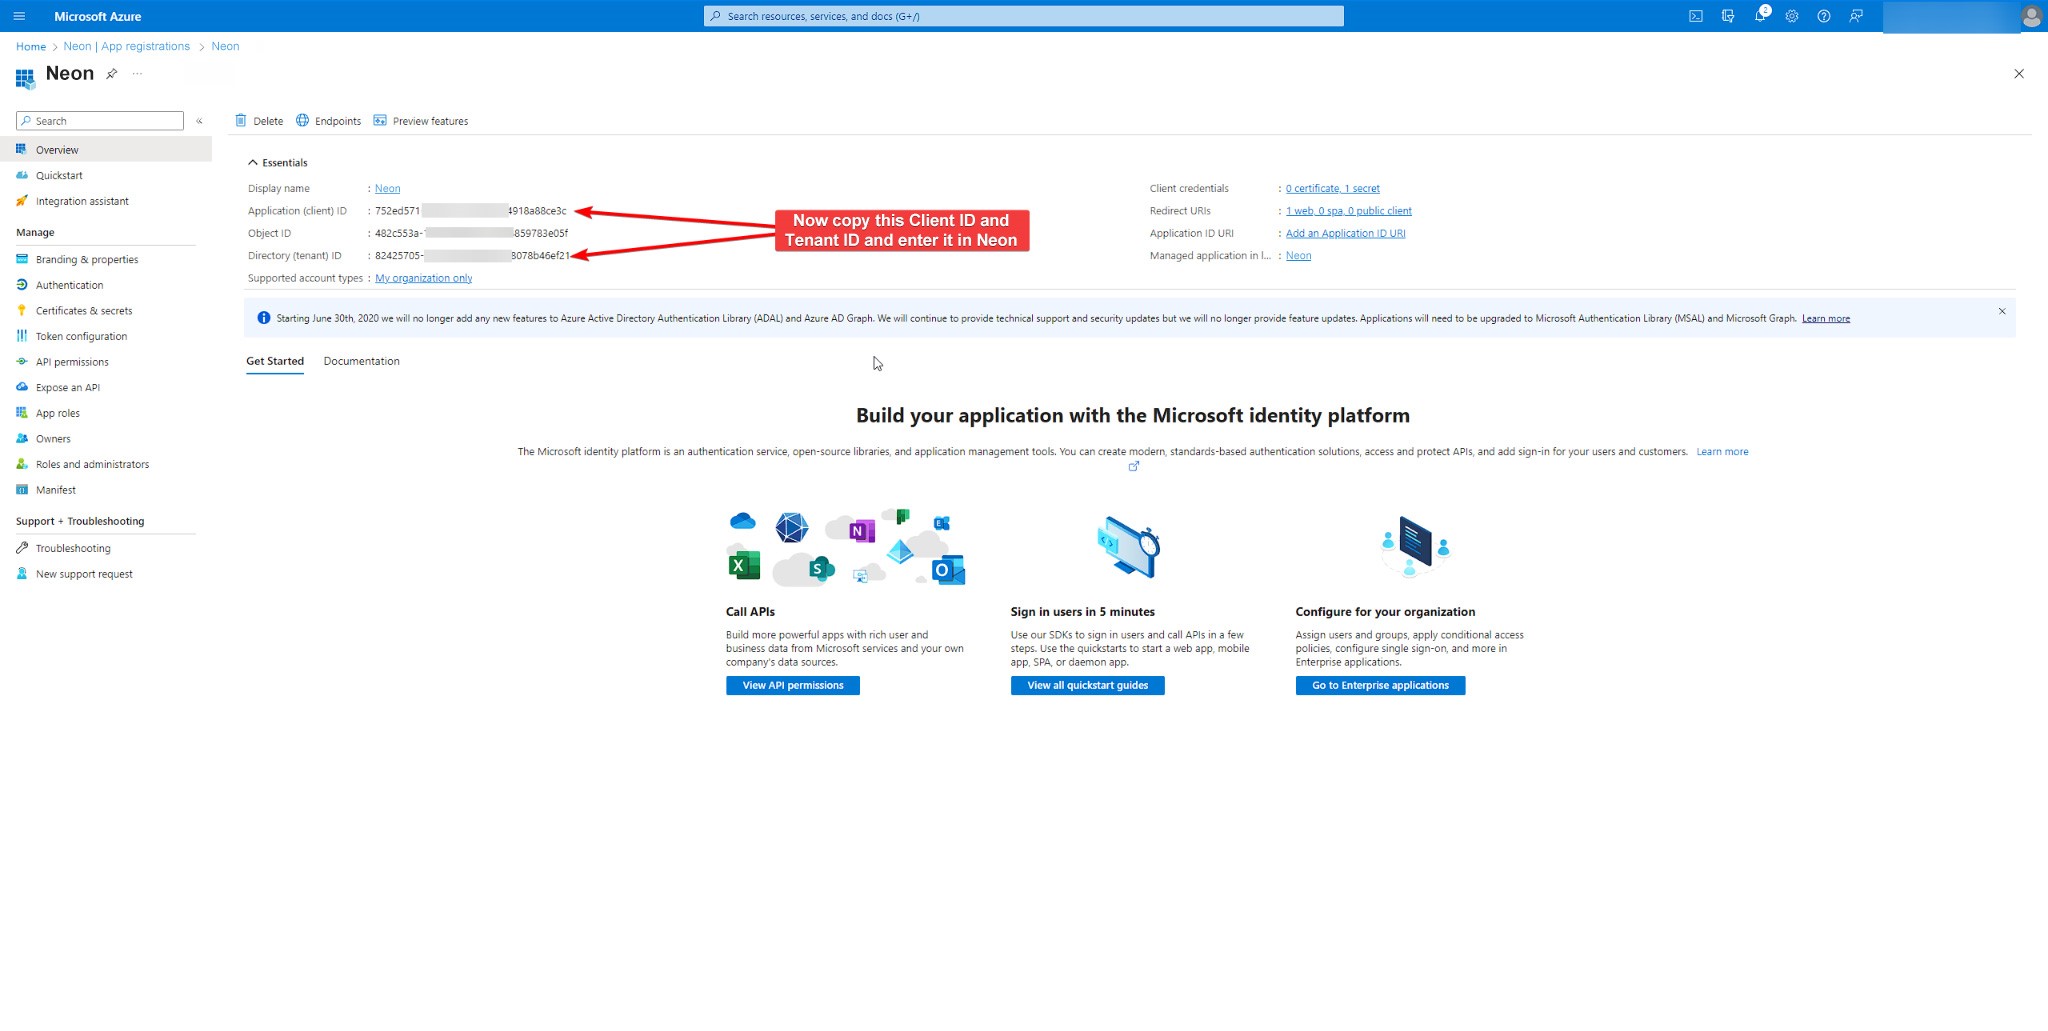Open the feedback icon in top bar
Screen dimensions: 2048x1031
(x=1856, y=16)
